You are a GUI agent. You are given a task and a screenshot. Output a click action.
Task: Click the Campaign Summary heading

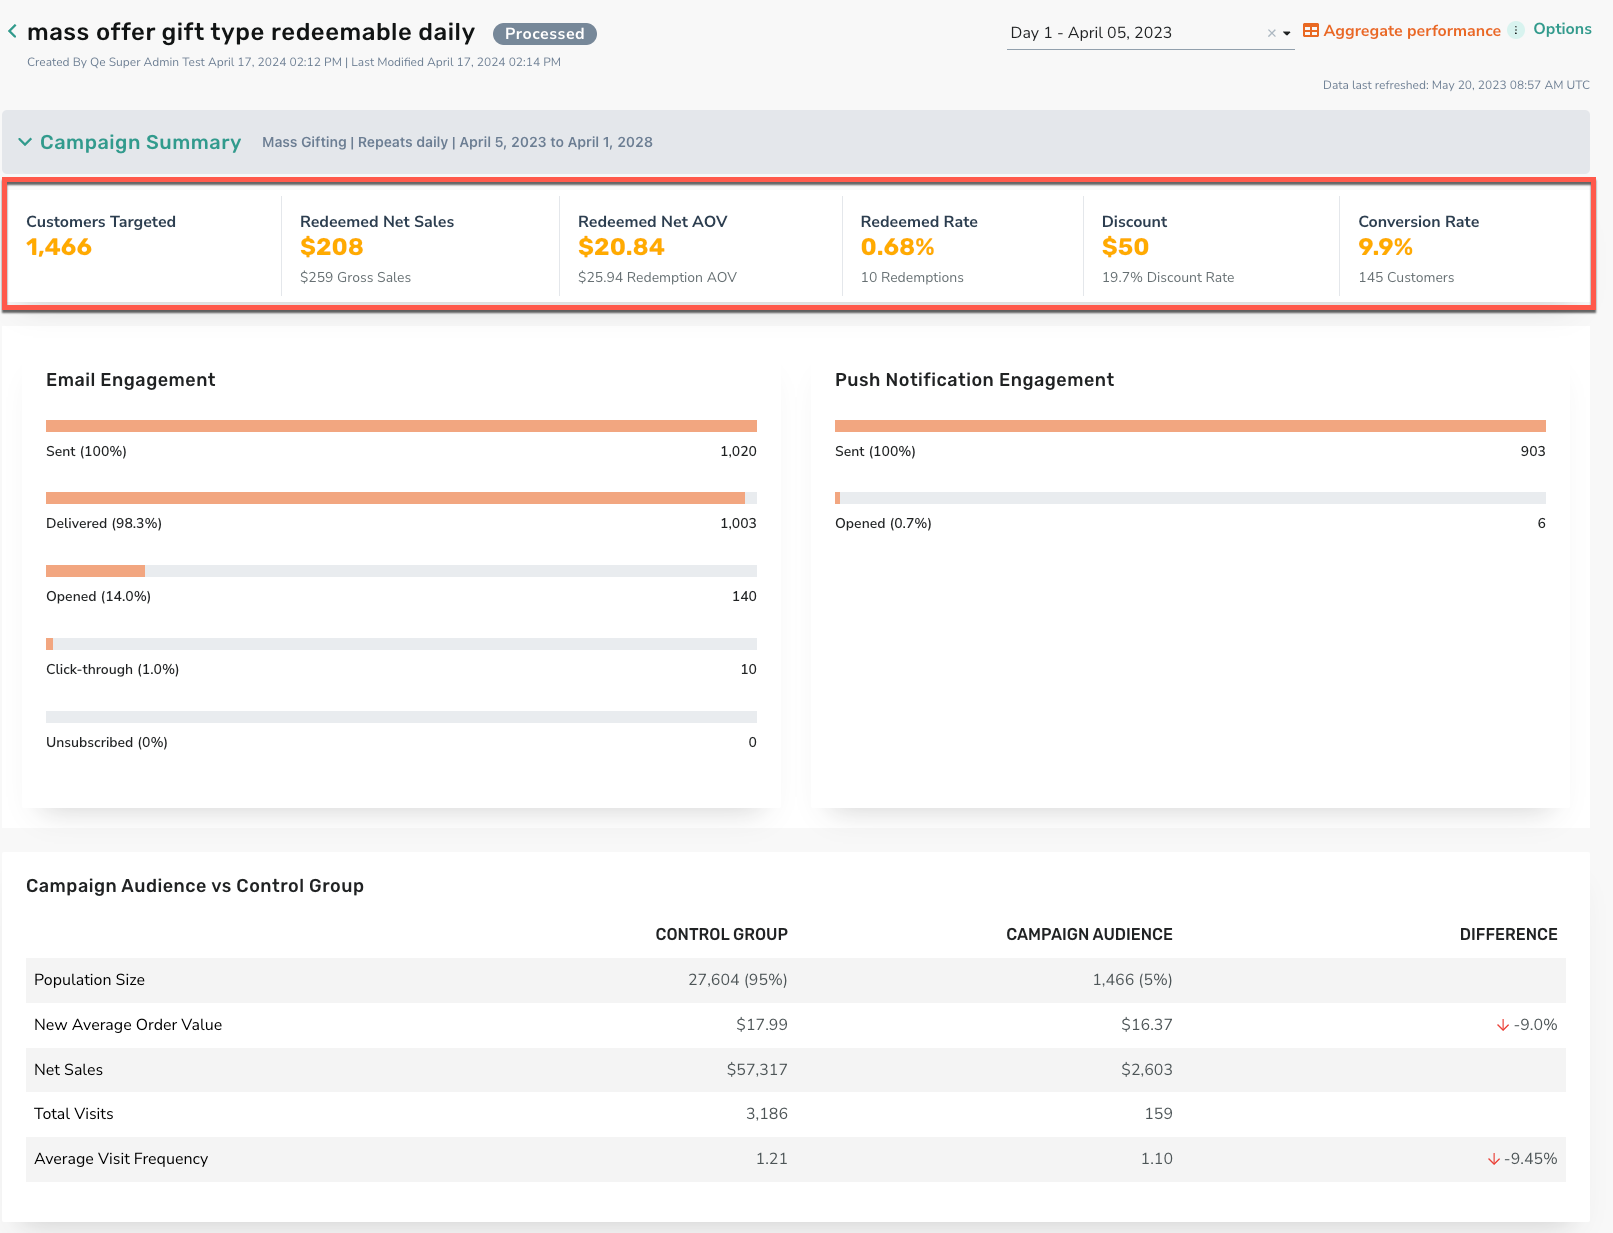coord(140,142)
